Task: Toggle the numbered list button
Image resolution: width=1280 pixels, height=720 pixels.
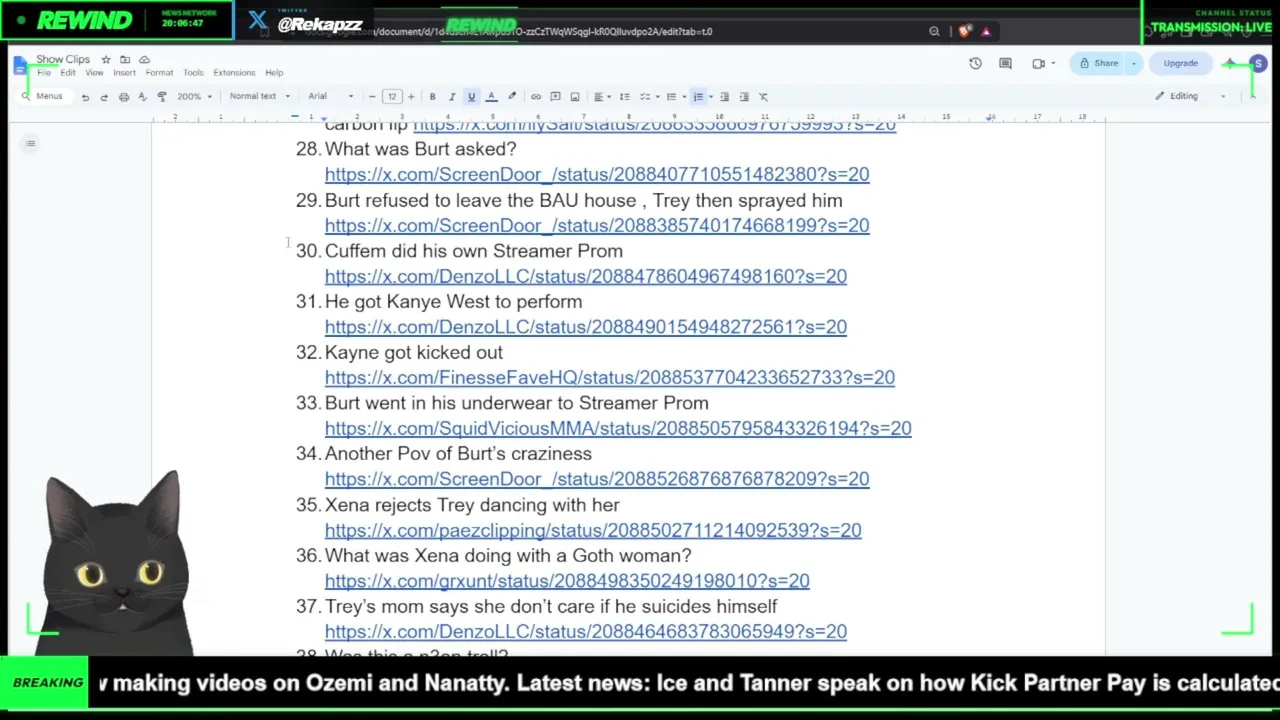Action: [698, 97]
